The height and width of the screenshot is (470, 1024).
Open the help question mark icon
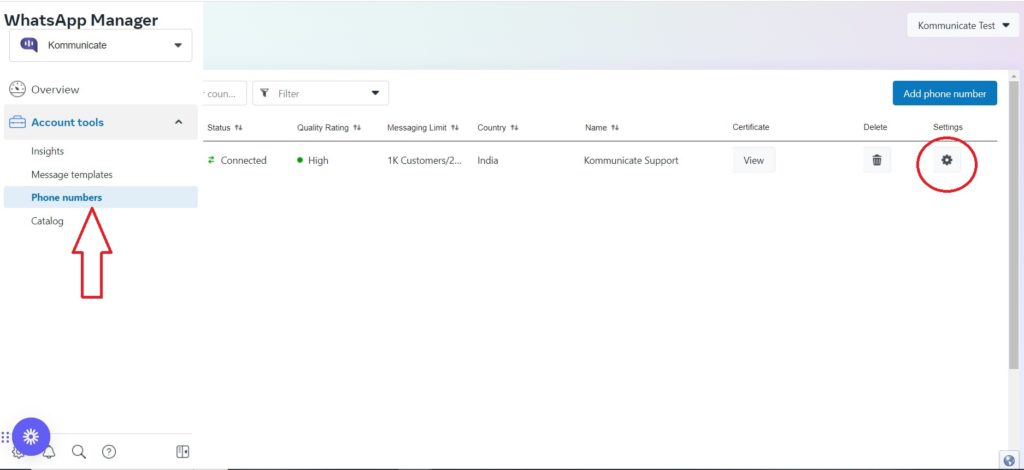[109, 452]
